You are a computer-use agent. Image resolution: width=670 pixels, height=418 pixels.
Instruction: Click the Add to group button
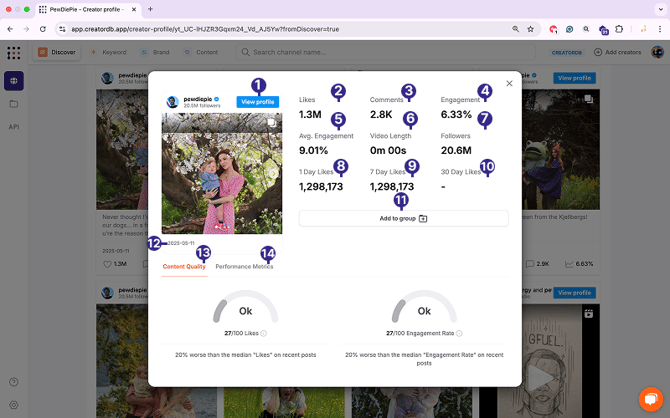(403, 218)
